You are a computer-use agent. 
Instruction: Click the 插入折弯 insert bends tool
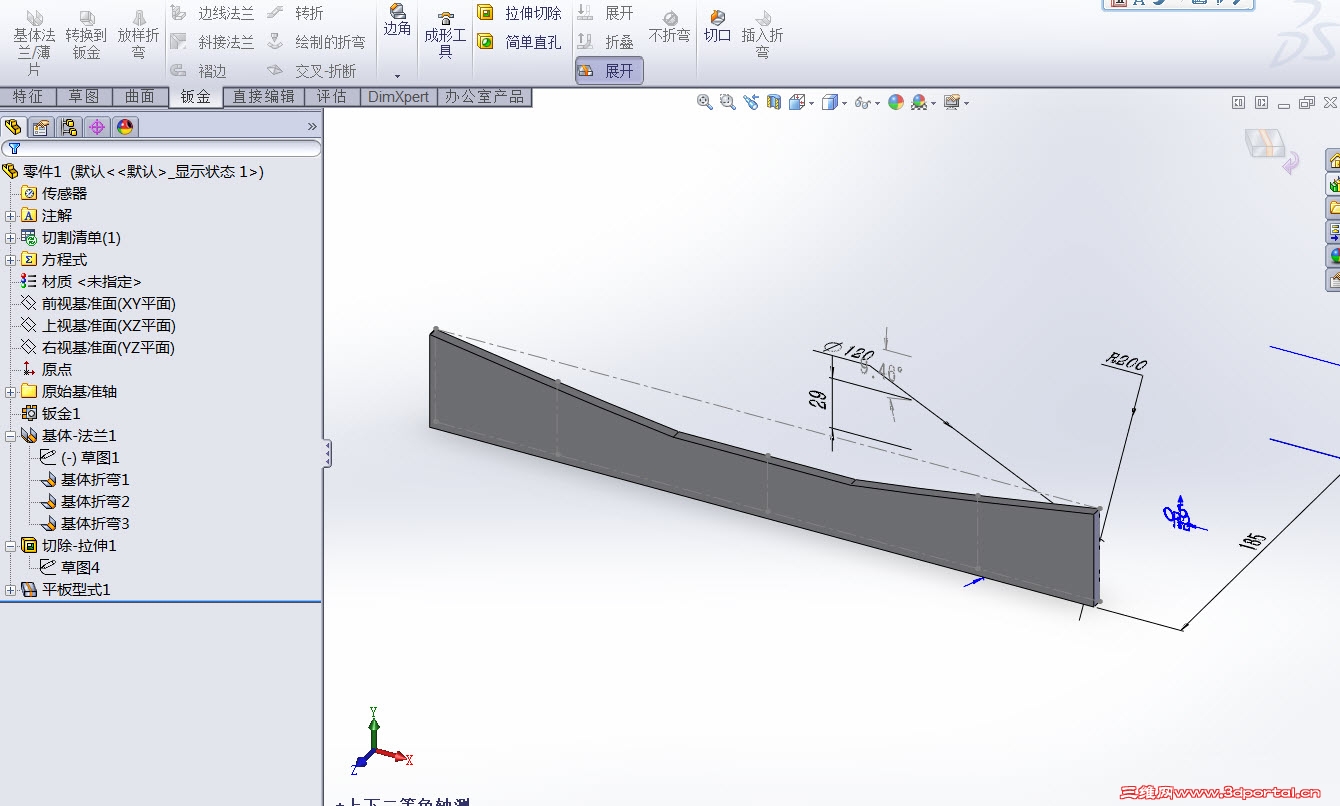point(762,35)
